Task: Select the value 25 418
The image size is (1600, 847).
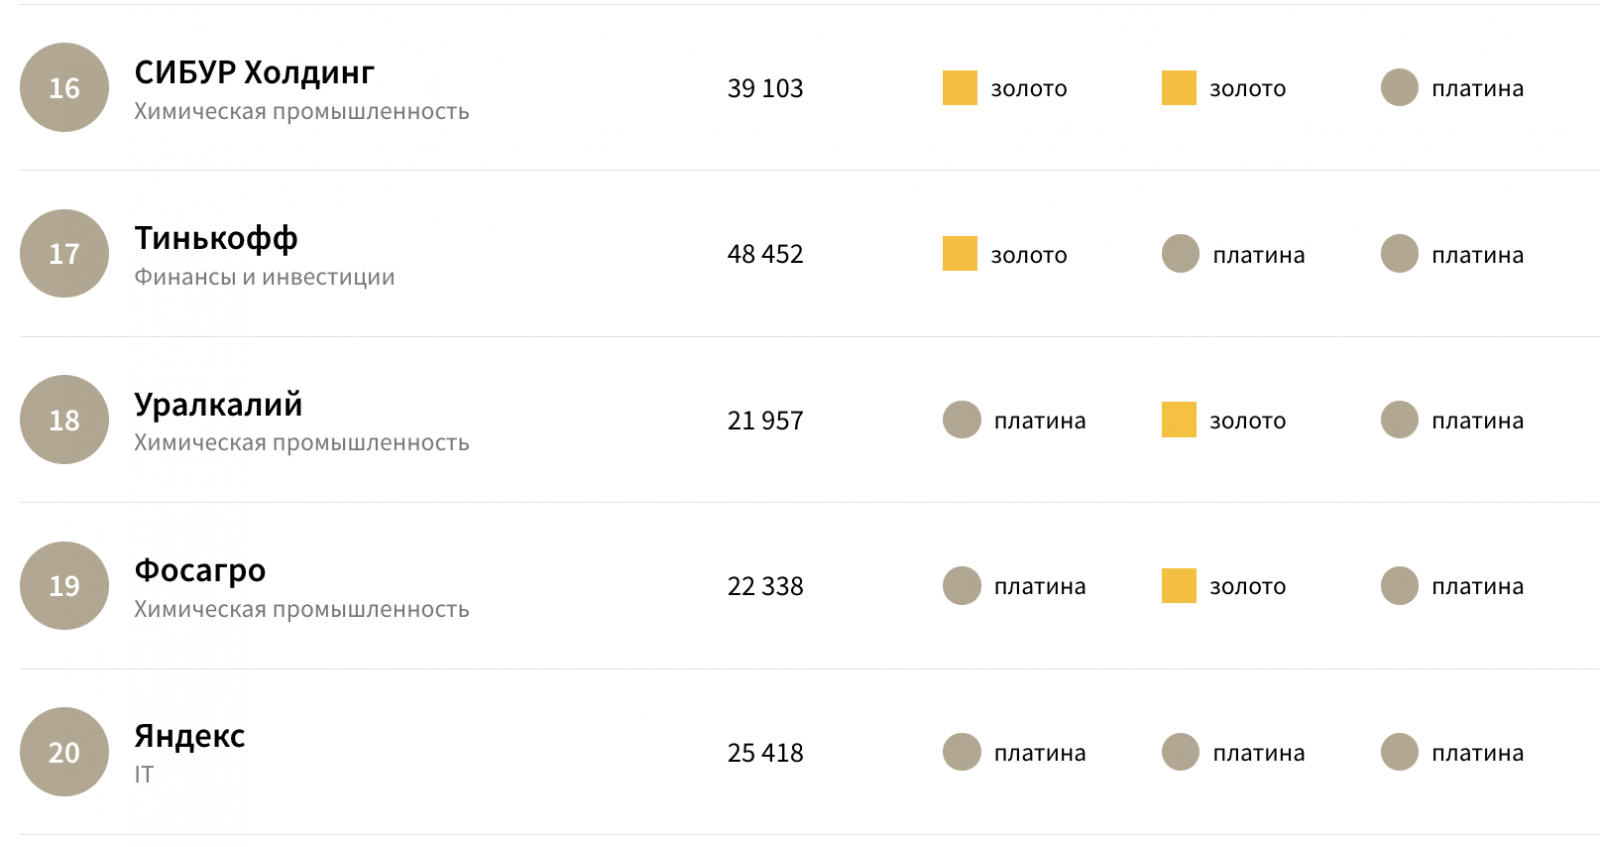Action: 765,753
